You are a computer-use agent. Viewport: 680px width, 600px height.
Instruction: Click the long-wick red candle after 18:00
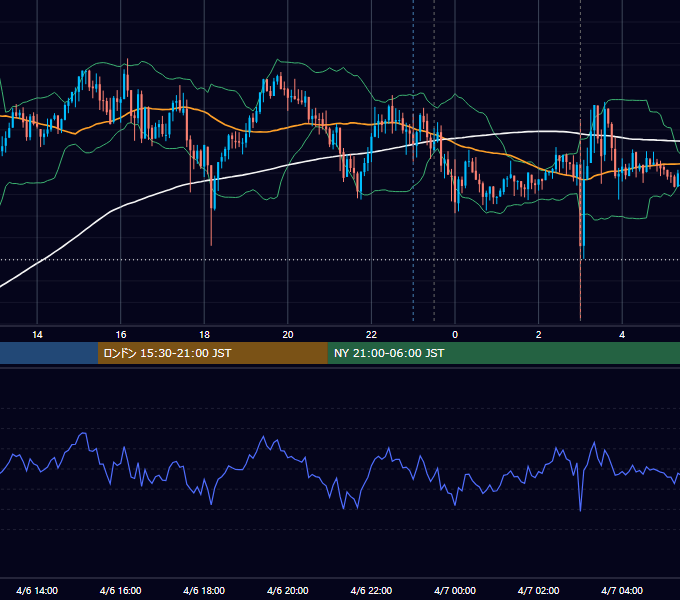[211, 204]
